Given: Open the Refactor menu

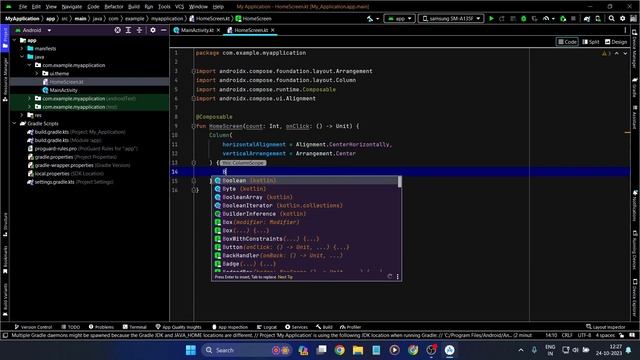Looking at the screenshot, I should (114, 7).
